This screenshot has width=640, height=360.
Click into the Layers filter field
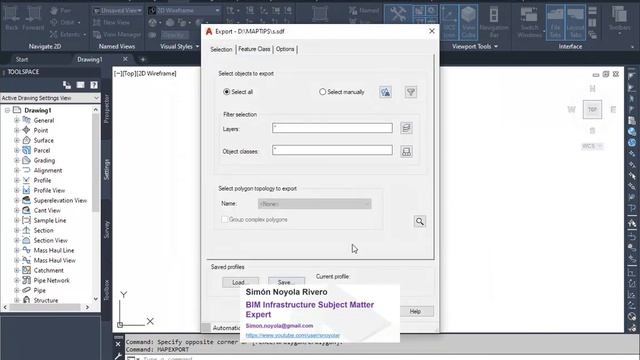(332, 128)
